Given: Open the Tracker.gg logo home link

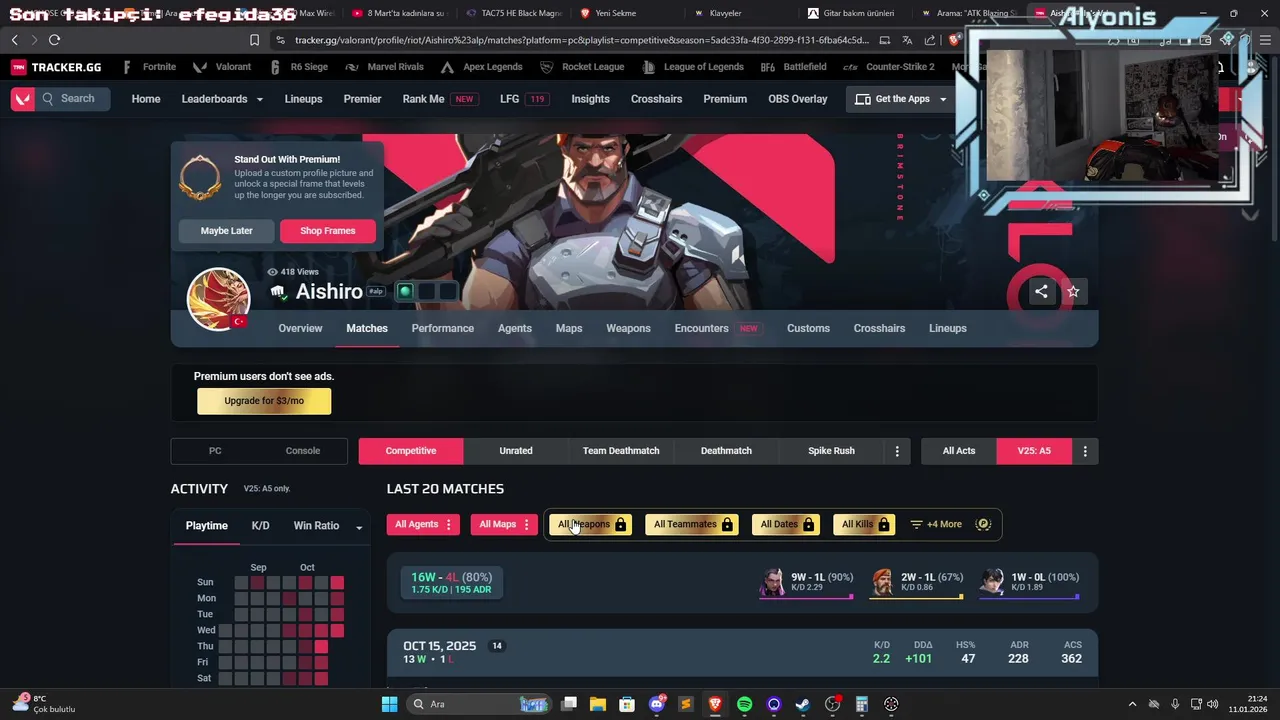Looking at the screenshot, I should pos(56,67).
